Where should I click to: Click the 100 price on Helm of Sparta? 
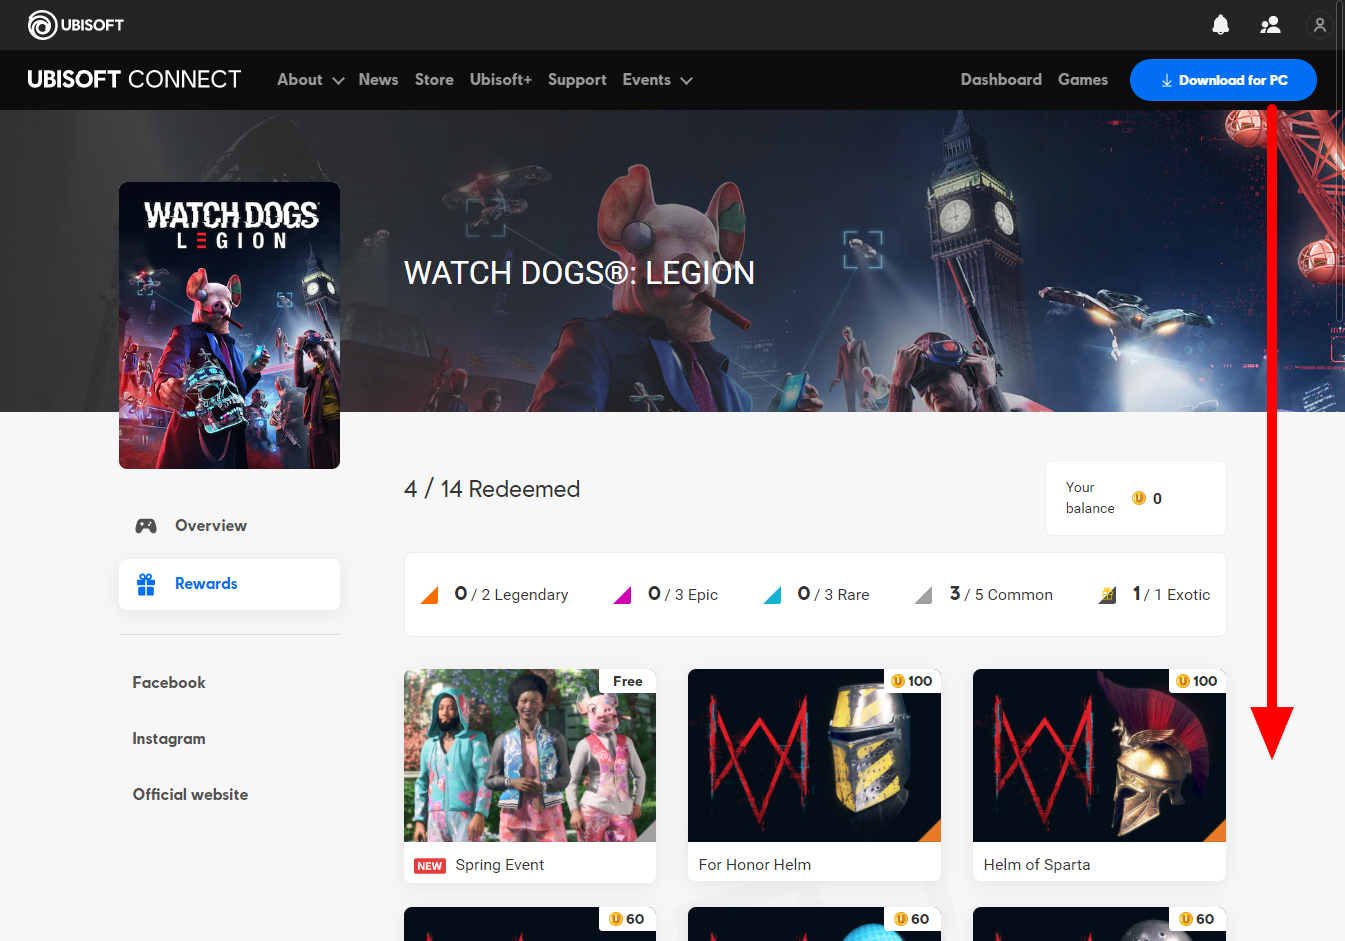pyautogui.click(x=1197, y=681)
